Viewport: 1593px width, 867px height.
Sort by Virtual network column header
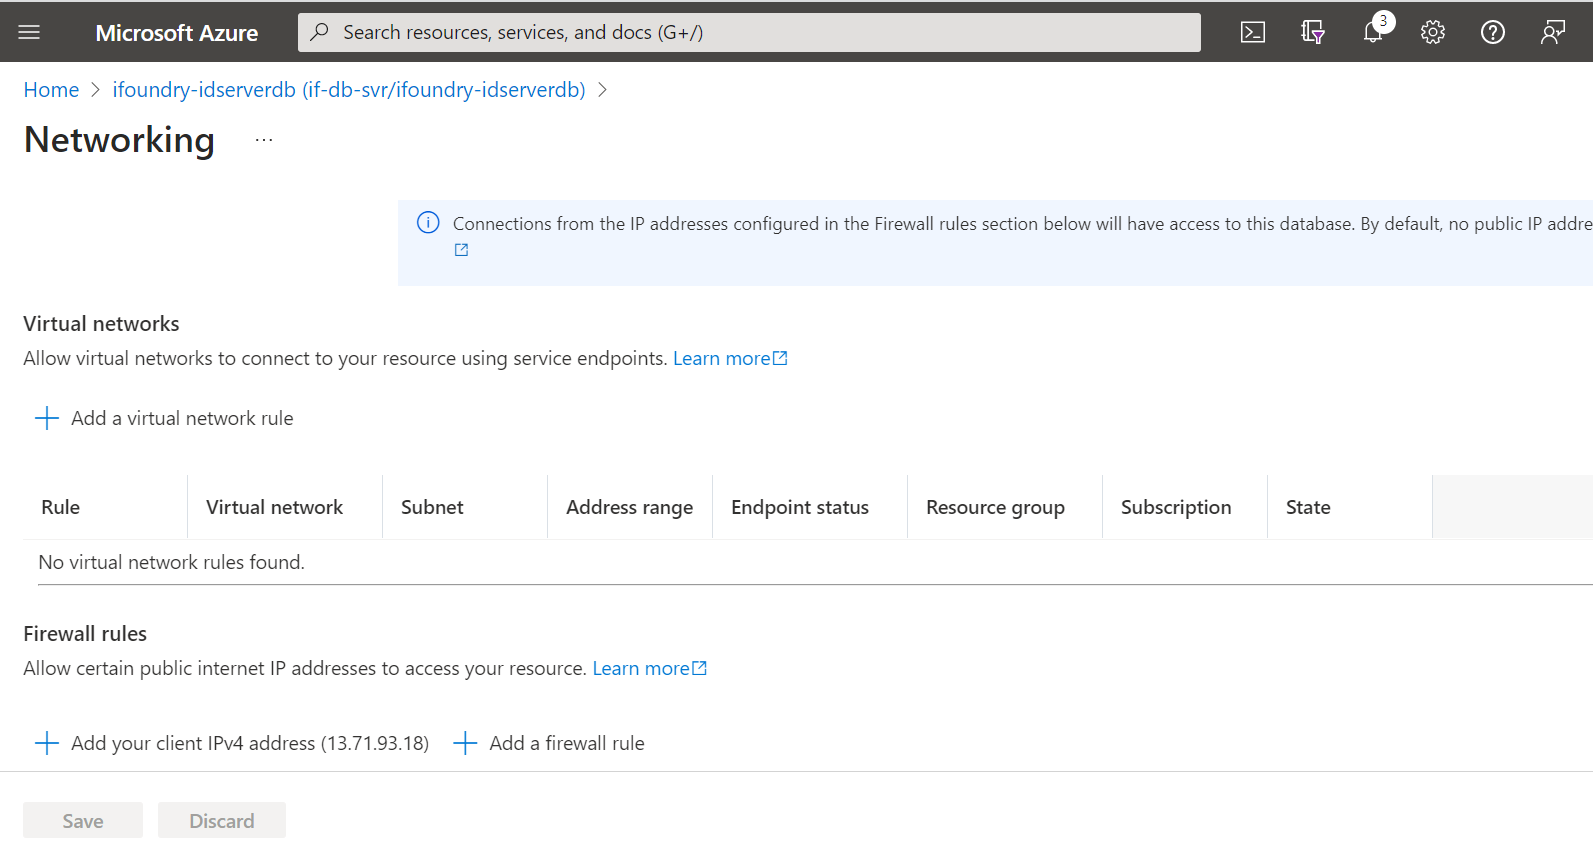(285, 507)
